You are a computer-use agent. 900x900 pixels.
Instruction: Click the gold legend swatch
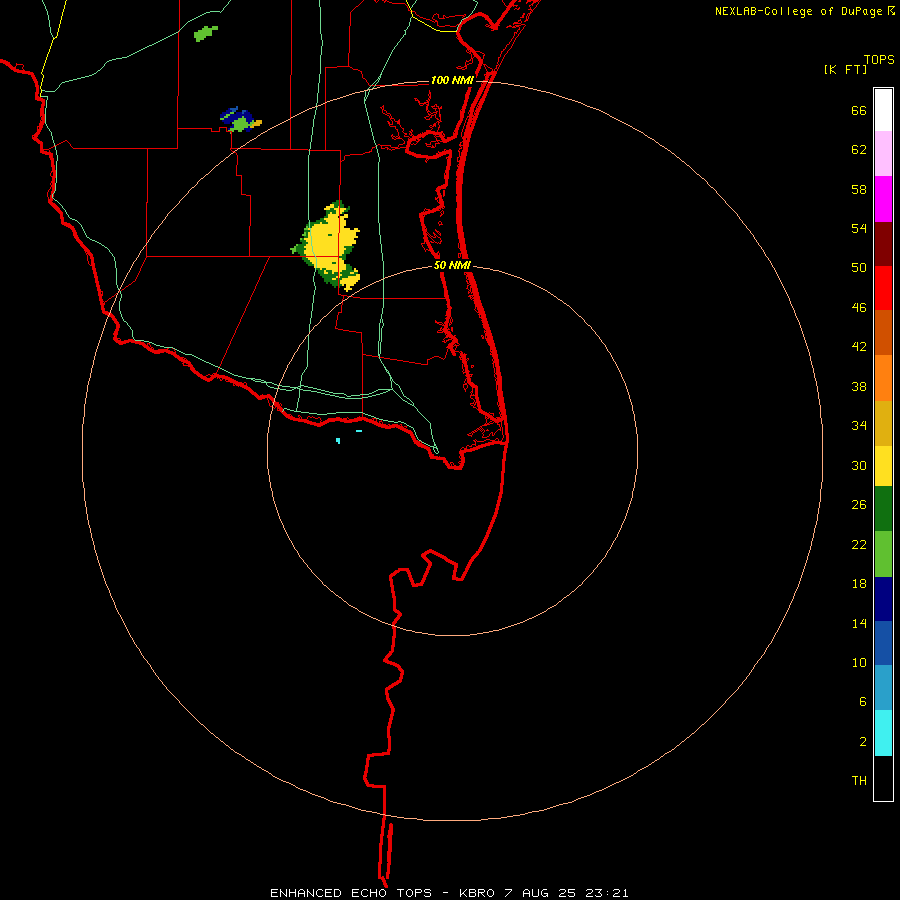(x=883, y=423)
